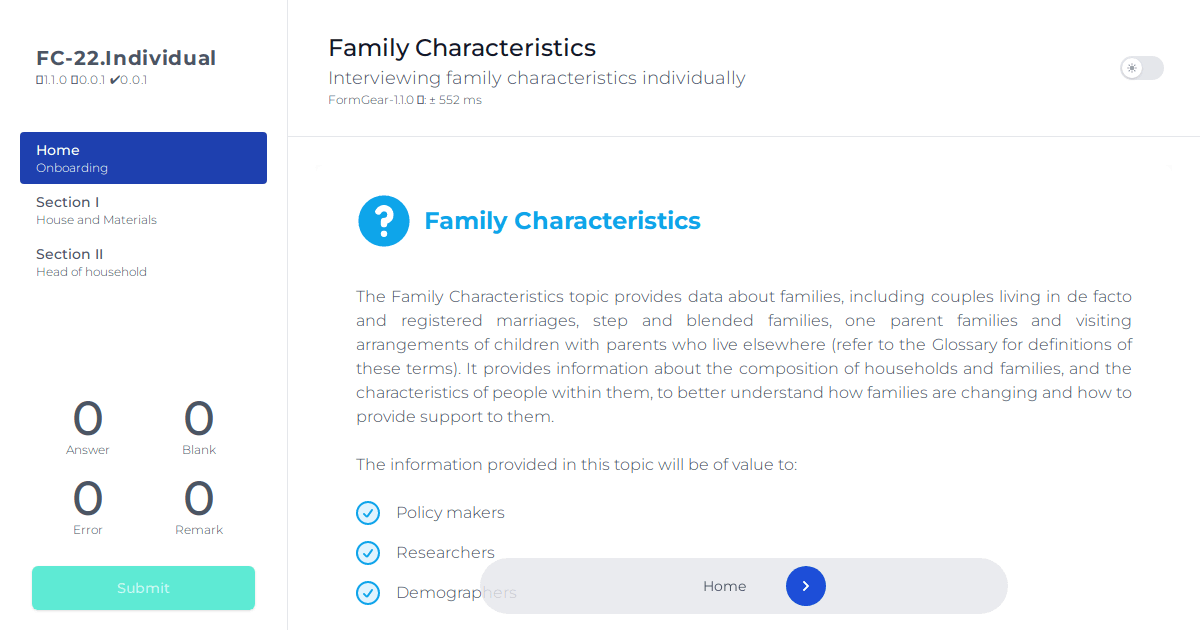1200x630 pixels.
Task: Click the Home label in bottom navigation
Action: pos(724,586)
